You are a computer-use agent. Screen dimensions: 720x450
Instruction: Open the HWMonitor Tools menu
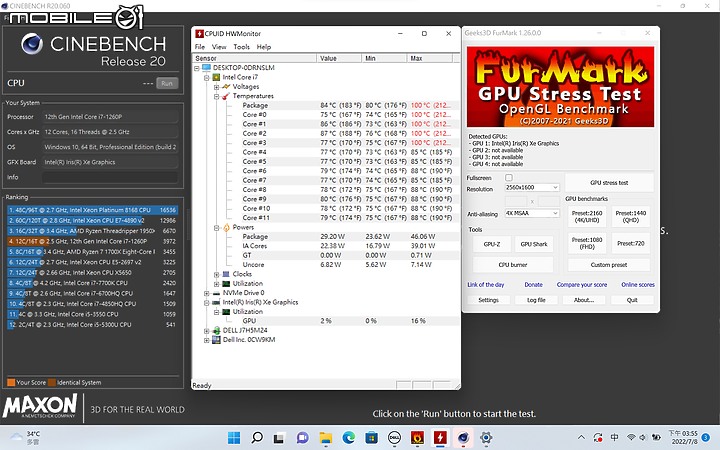point(242,47)
